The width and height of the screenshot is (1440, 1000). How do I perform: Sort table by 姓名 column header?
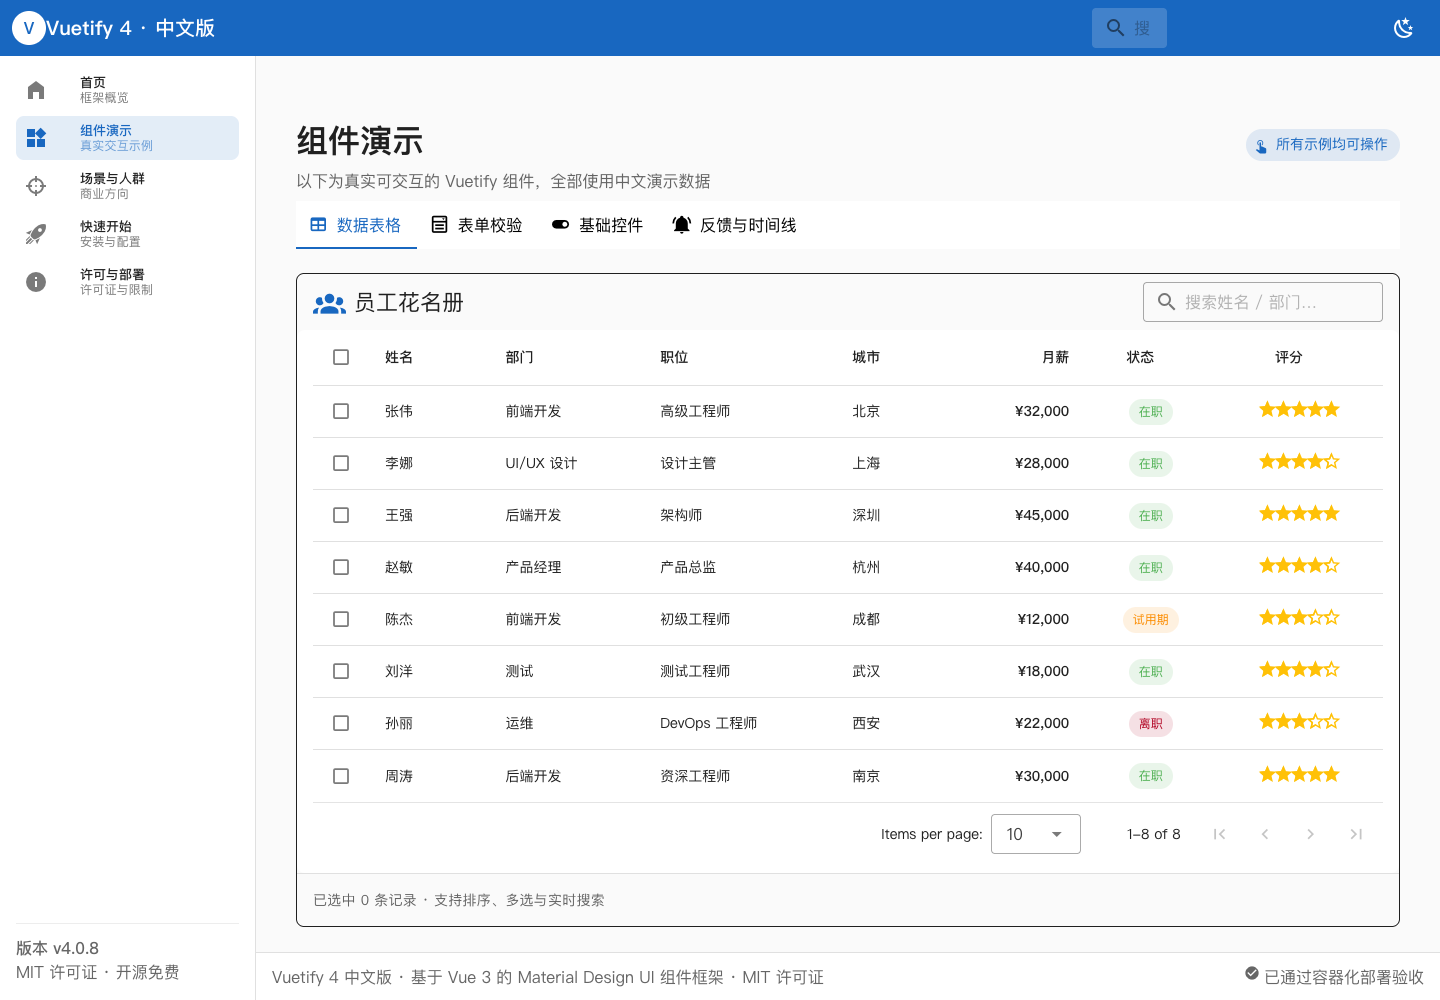coord(399,357)
